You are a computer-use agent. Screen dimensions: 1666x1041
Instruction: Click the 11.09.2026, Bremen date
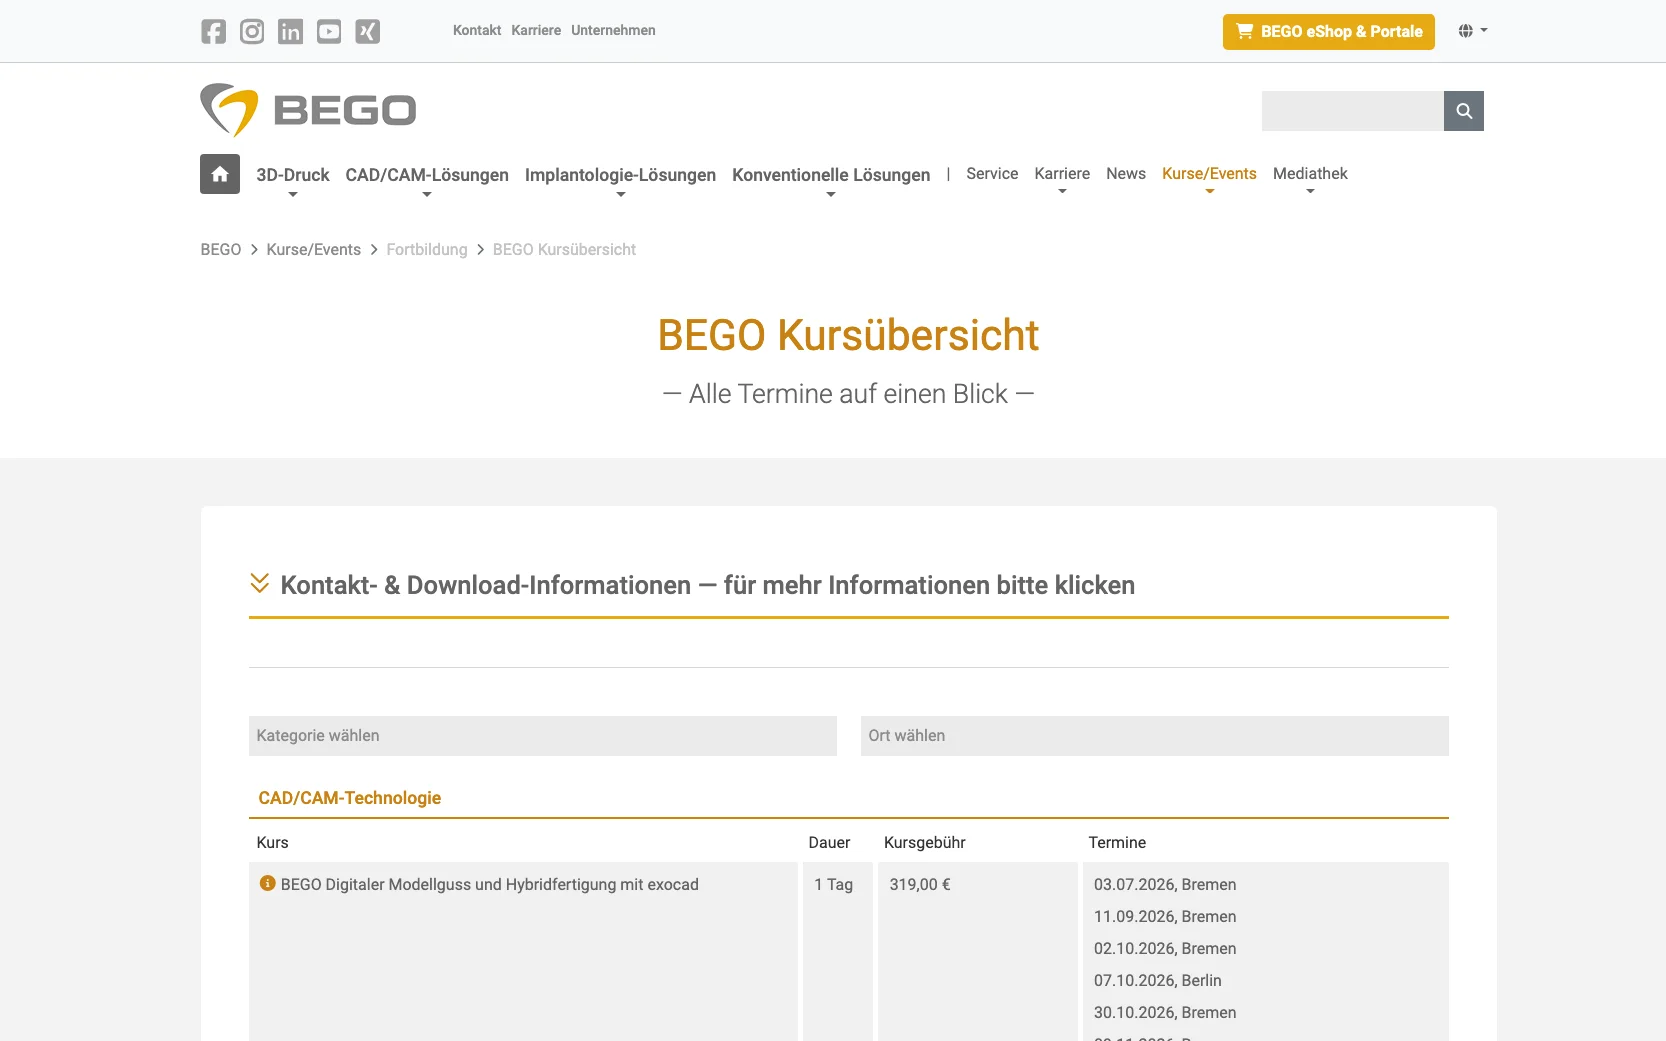pos(1165,916)
